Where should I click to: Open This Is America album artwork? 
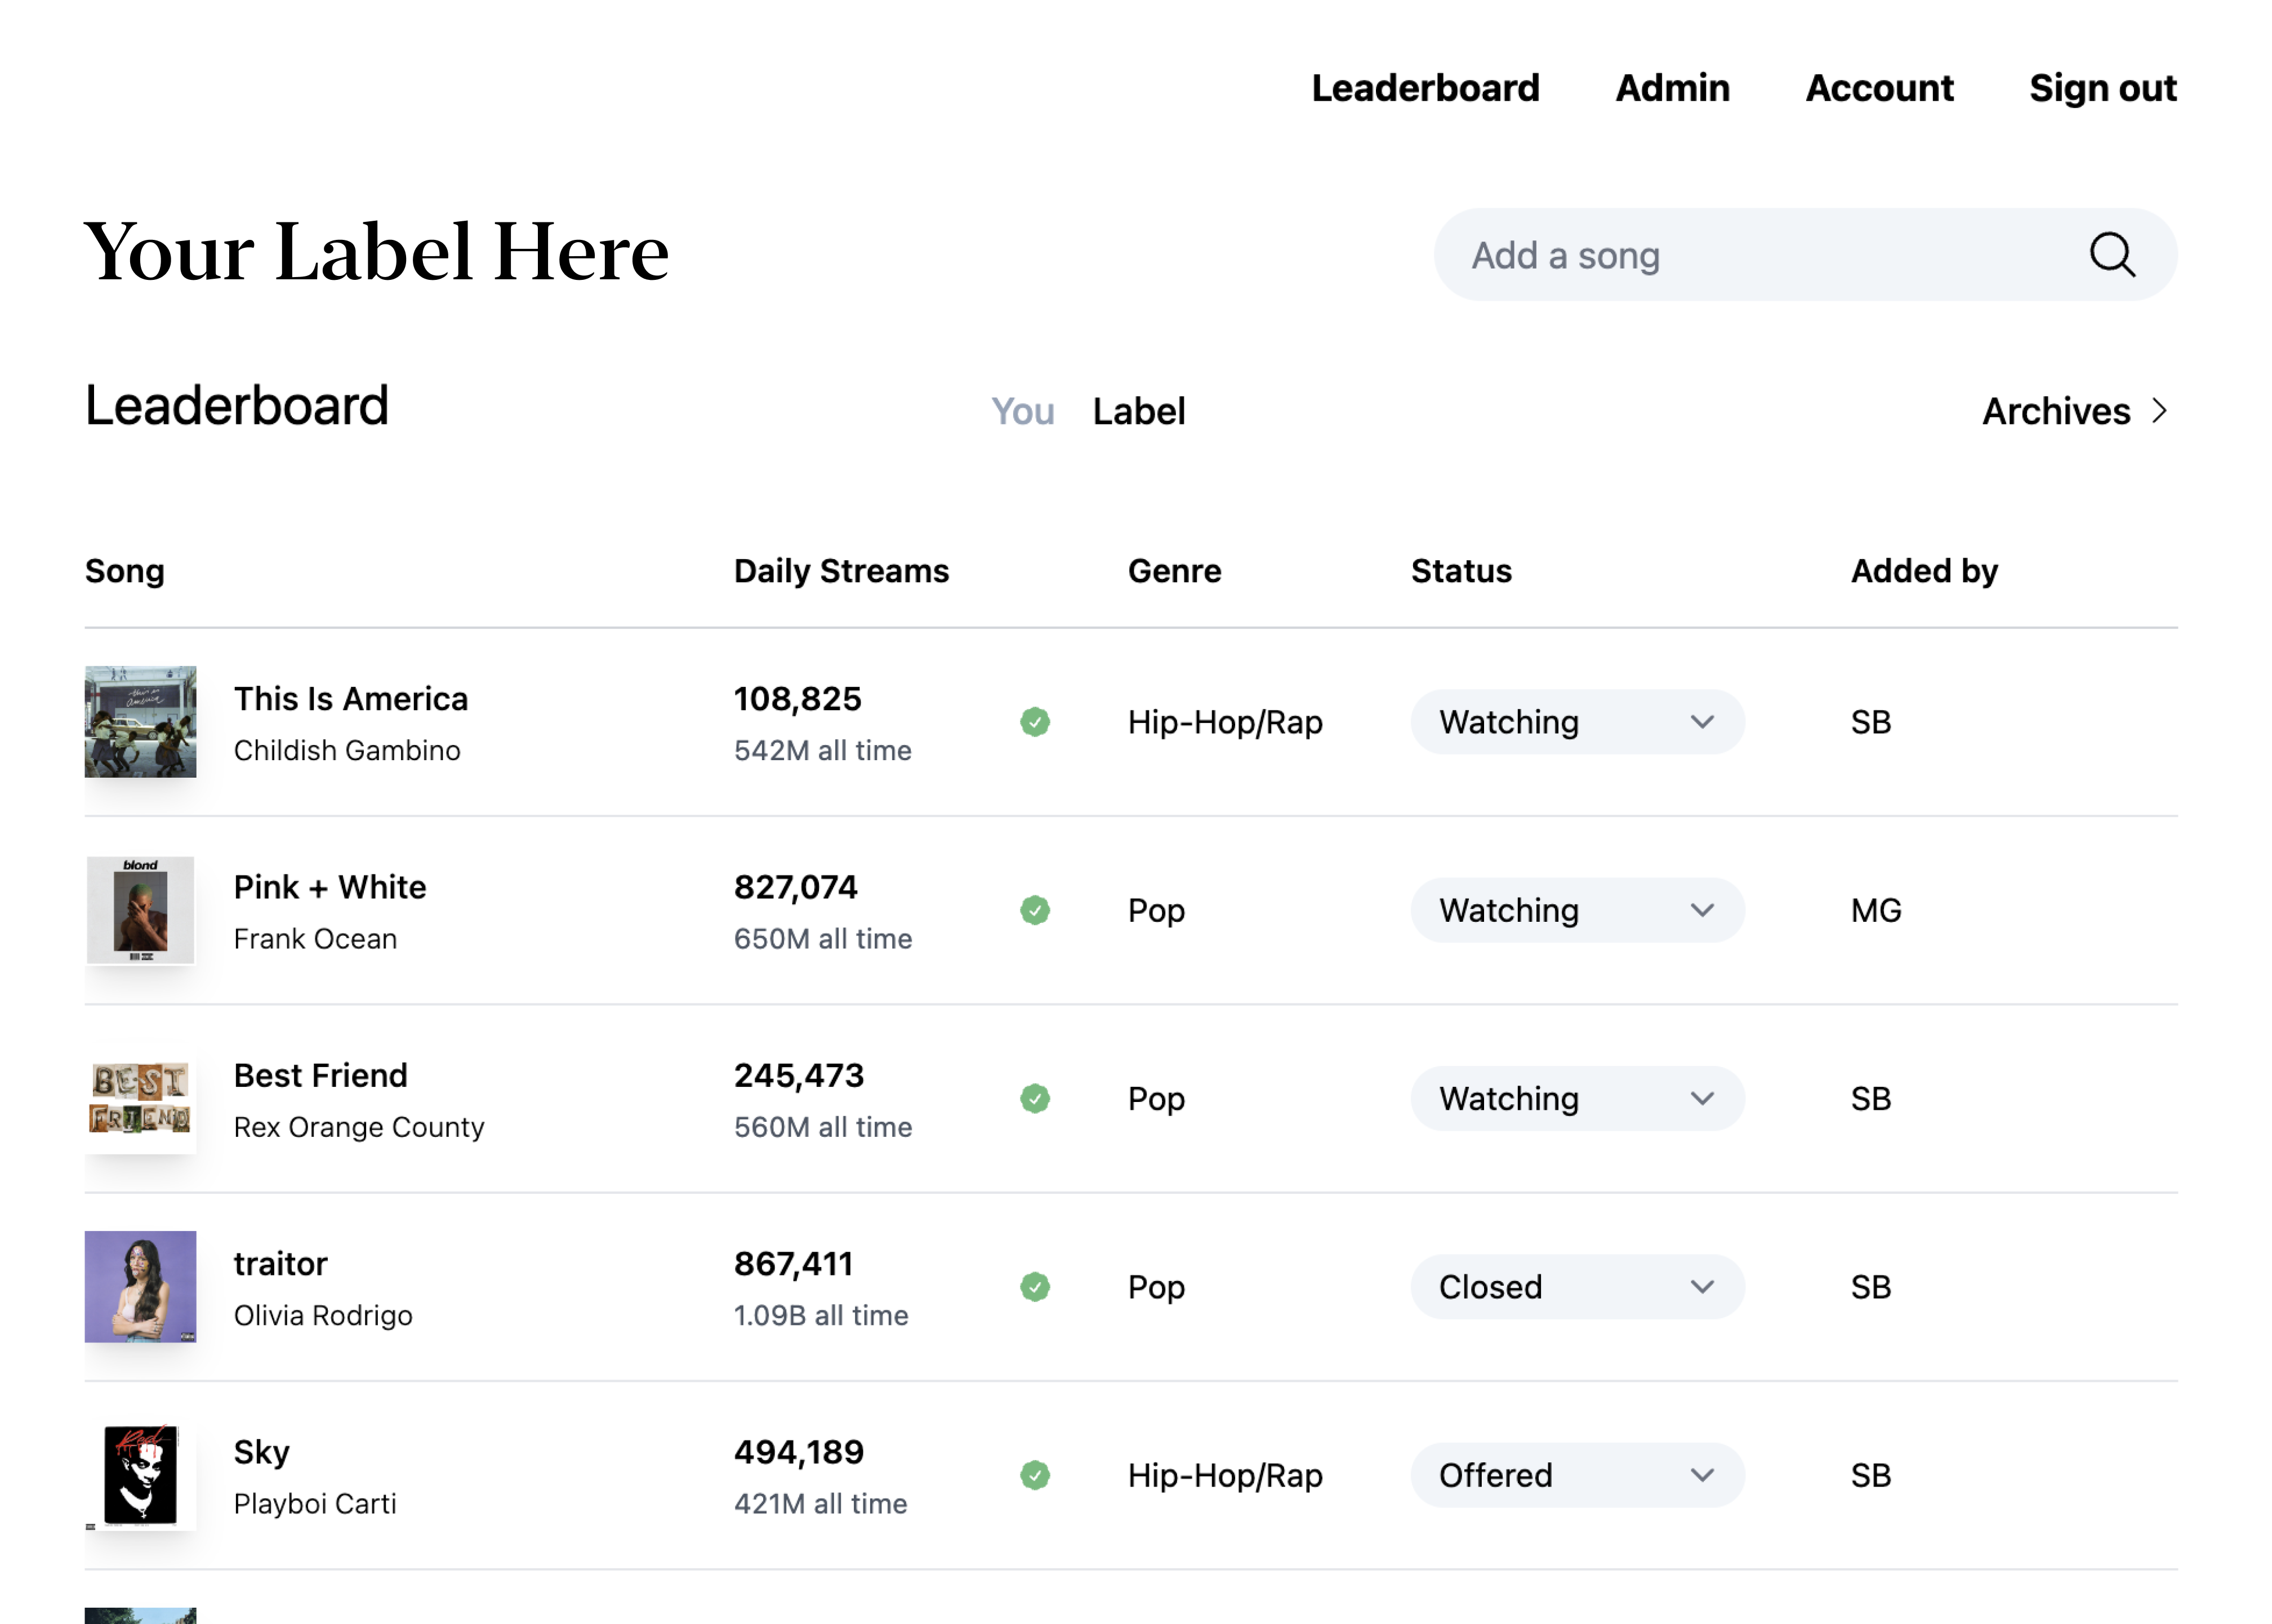click(x=140, y=722)
